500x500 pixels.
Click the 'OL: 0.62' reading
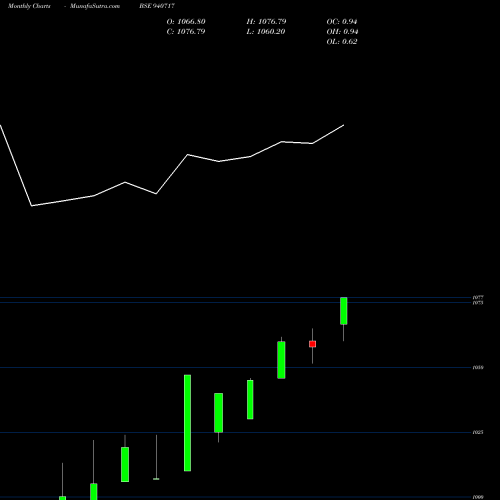[x=342, y=42]
